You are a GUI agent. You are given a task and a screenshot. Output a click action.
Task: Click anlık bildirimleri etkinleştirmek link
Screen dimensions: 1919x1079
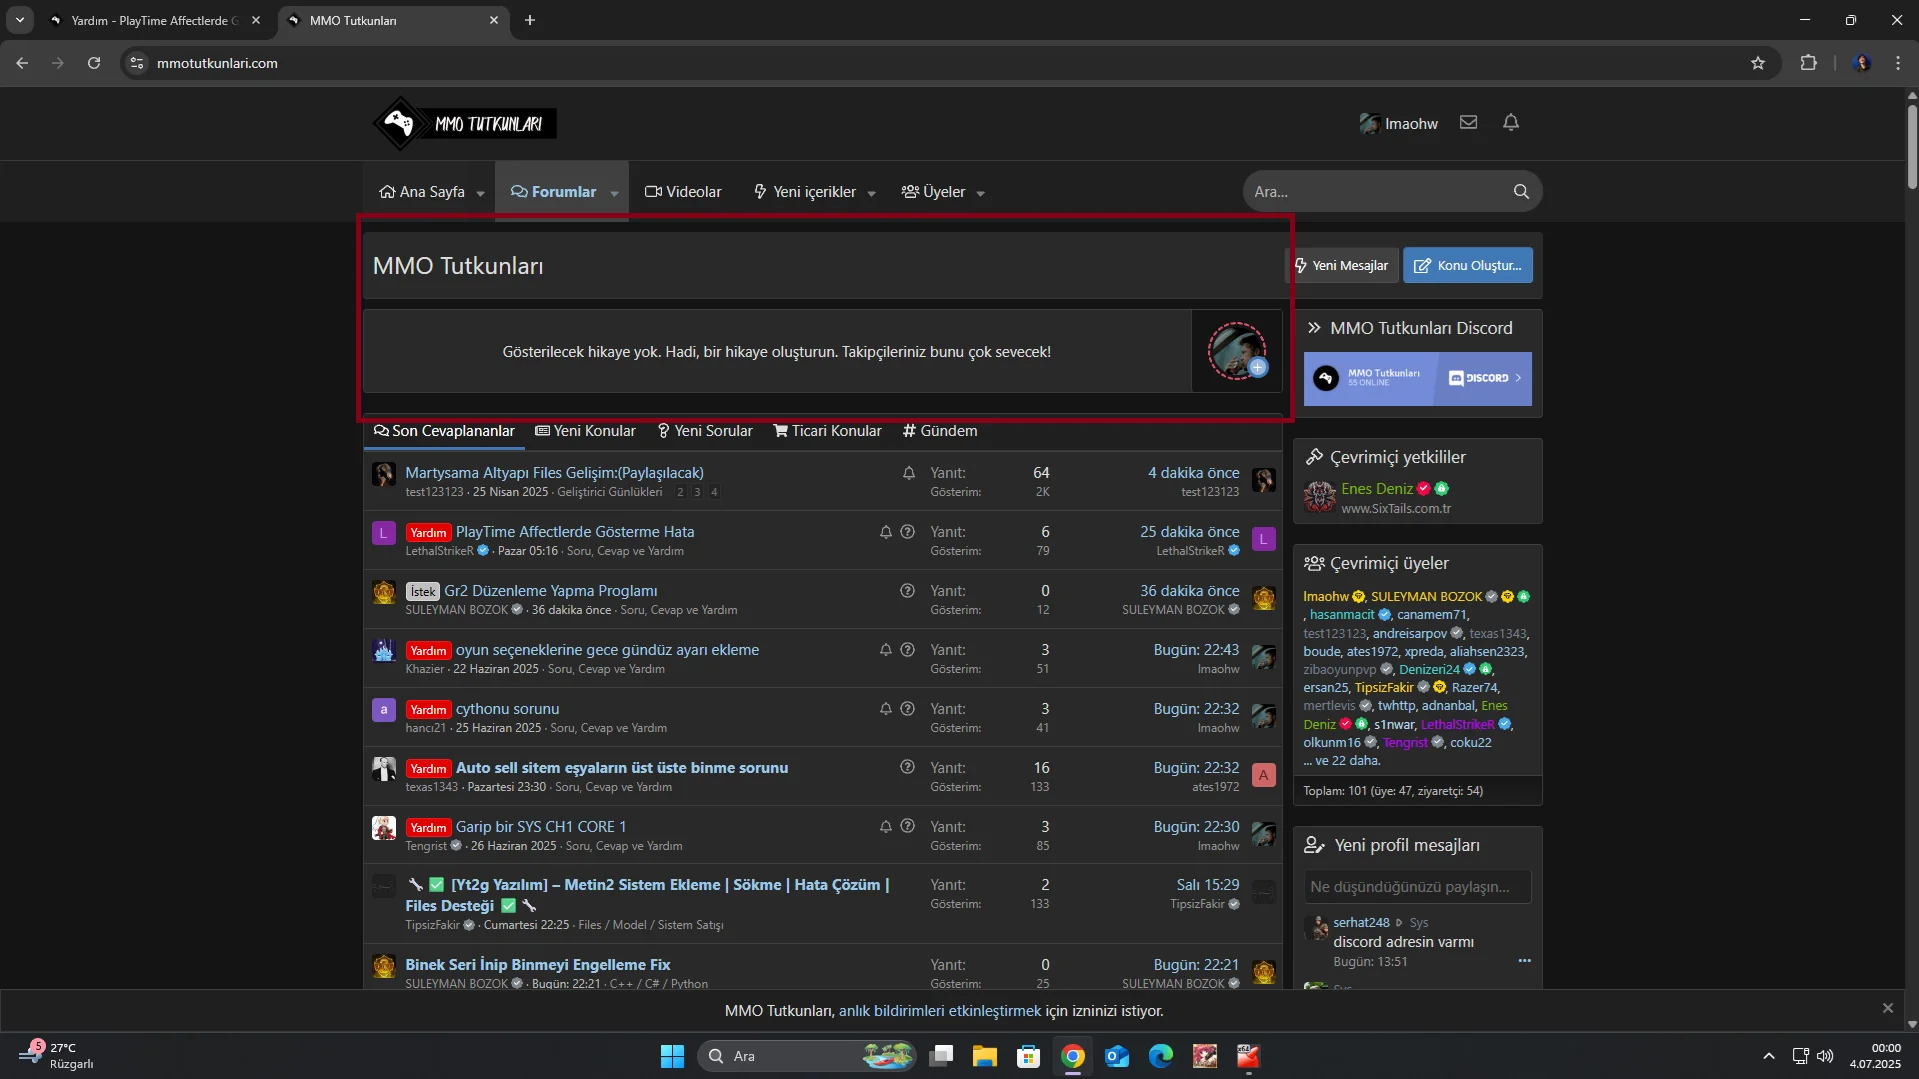(x=939, y=1011)
